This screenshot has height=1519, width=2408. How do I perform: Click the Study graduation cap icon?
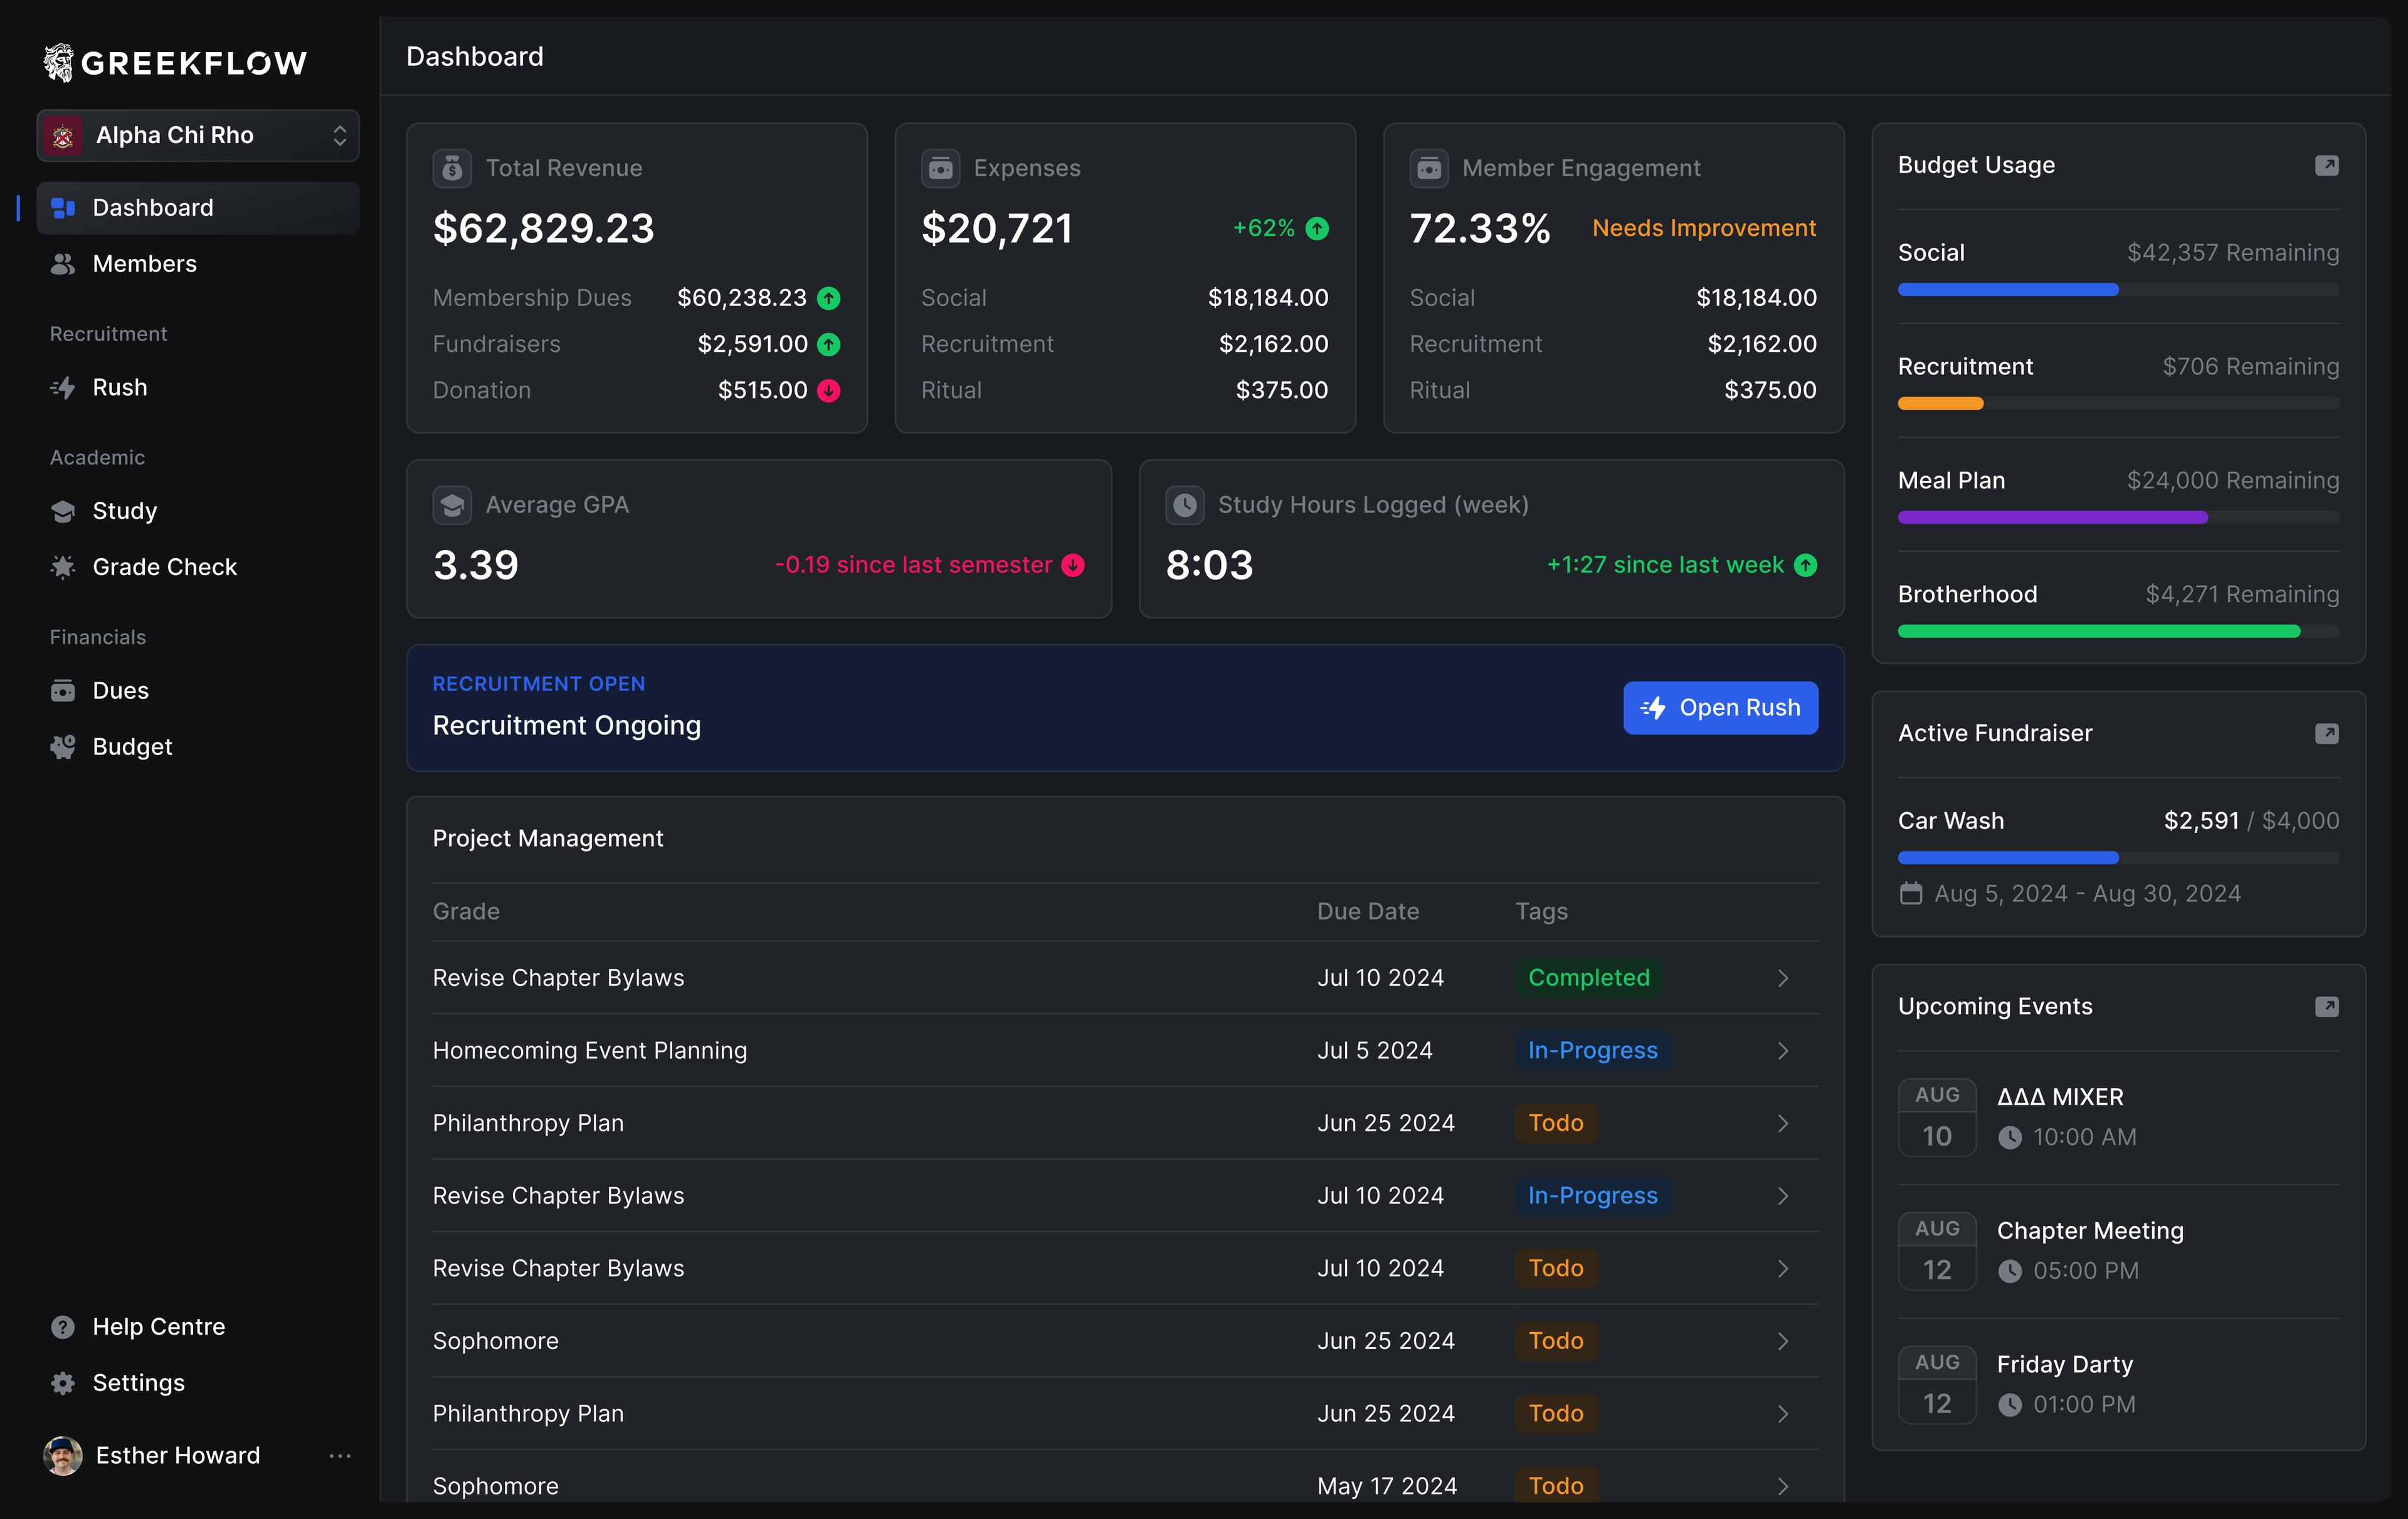[63, 511]
